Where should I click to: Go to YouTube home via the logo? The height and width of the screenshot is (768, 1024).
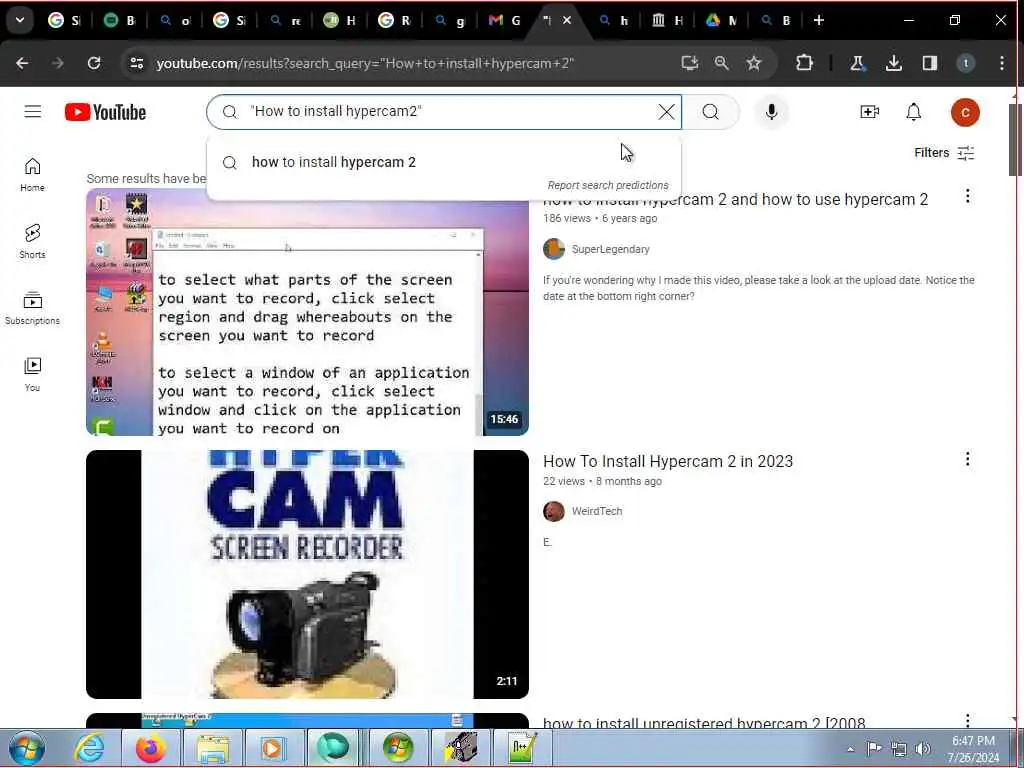[x=105, y=112]
